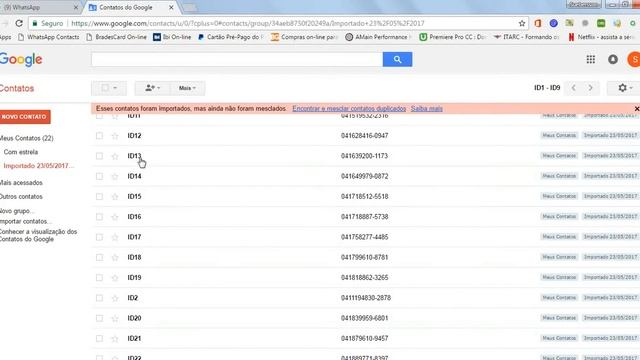The height and width of the screenshot is (360, 640).
Task: Check the box for contact ID13
Action: coord(99,156)
